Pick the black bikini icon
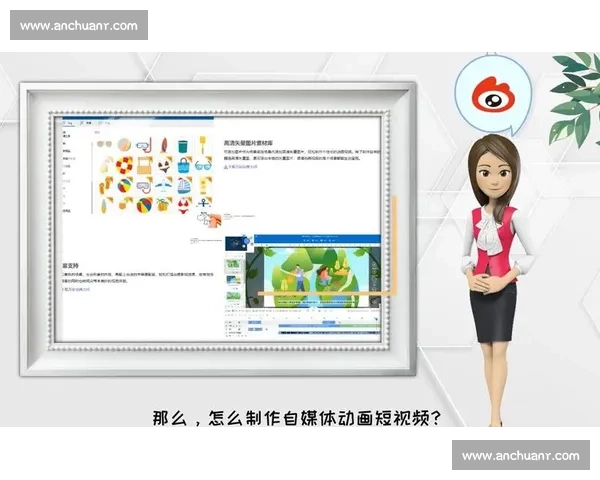Image resolution: width=600 pixels, height=480 pixels. pos(163,165)
